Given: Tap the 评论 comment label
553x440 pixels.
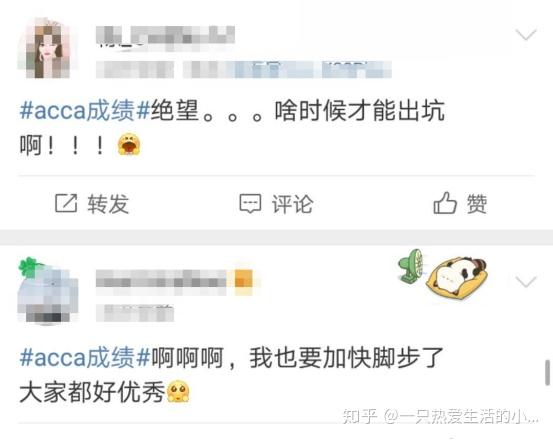Looking at the screenshot, I should pyautogui.click(x=292, y=204).
